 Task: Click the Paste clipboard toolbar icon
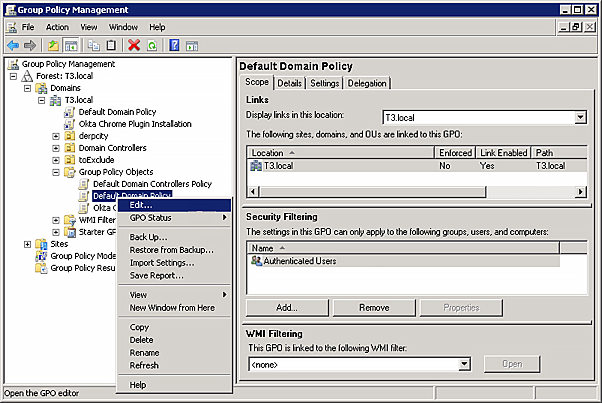tap(112, 45)
